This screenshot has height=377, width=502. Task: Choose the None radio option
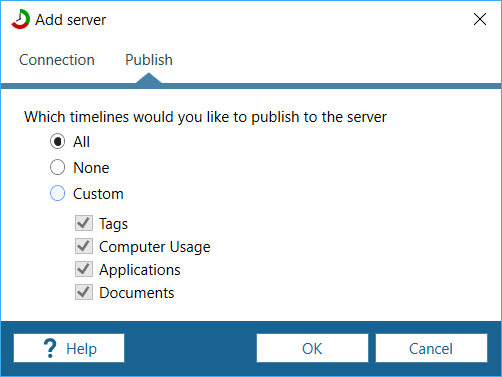pyautogui.click(x=57, y=167)
